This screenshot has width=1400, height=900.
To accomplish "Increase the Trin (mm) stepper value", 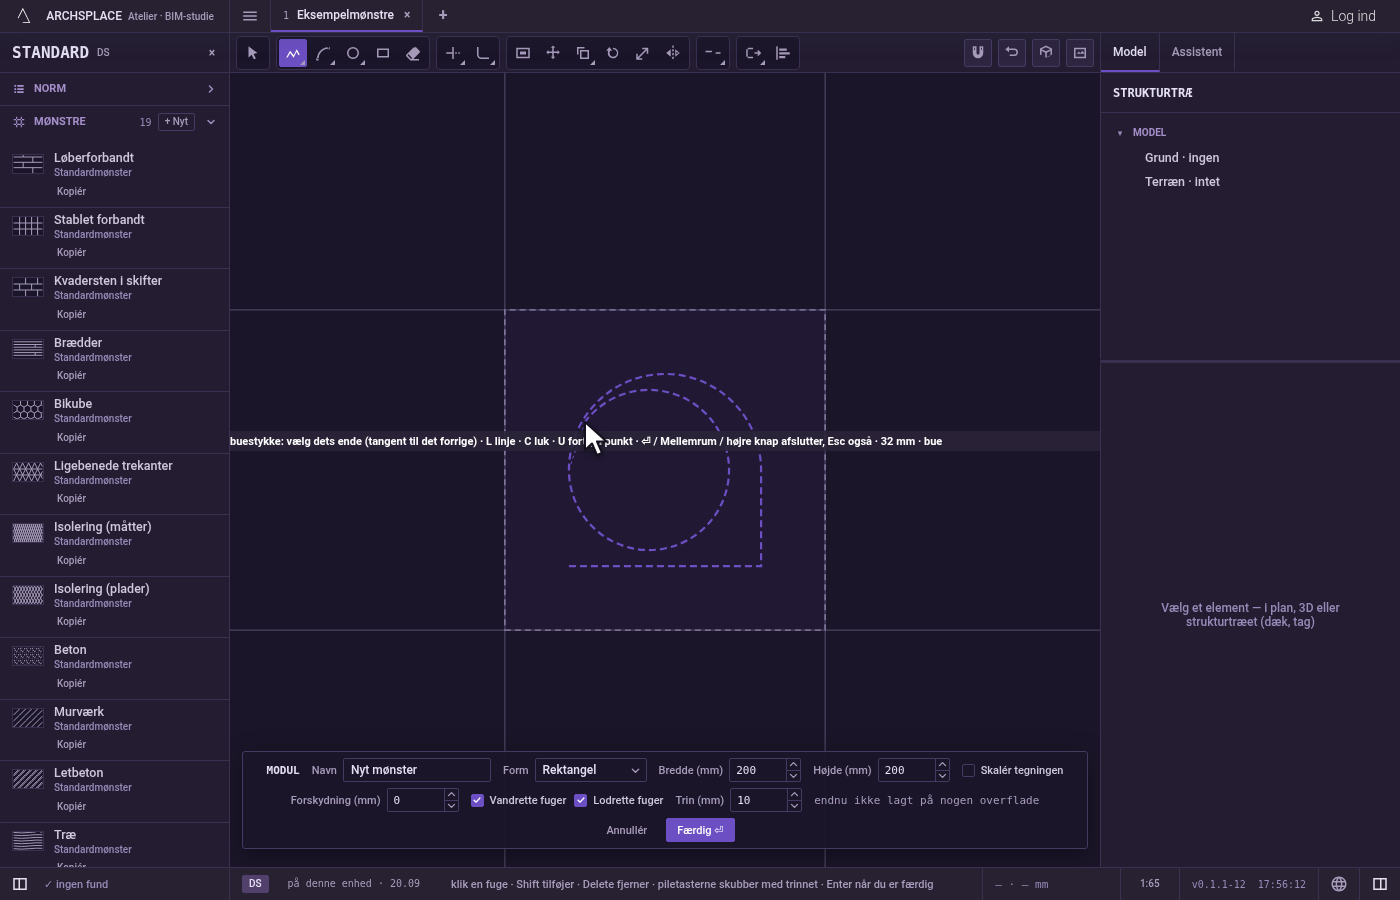I will pyautogui.click(x=793, y=795).
